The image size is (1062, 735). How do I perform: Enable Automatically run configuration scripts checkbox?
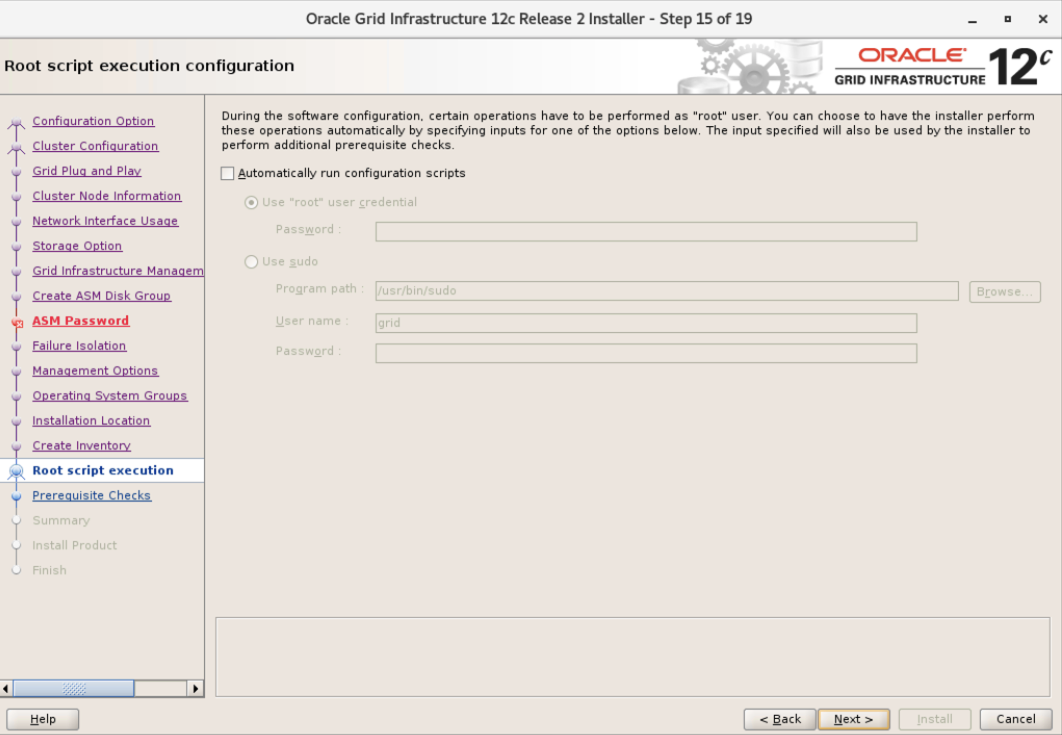click(x=228, y=173)
